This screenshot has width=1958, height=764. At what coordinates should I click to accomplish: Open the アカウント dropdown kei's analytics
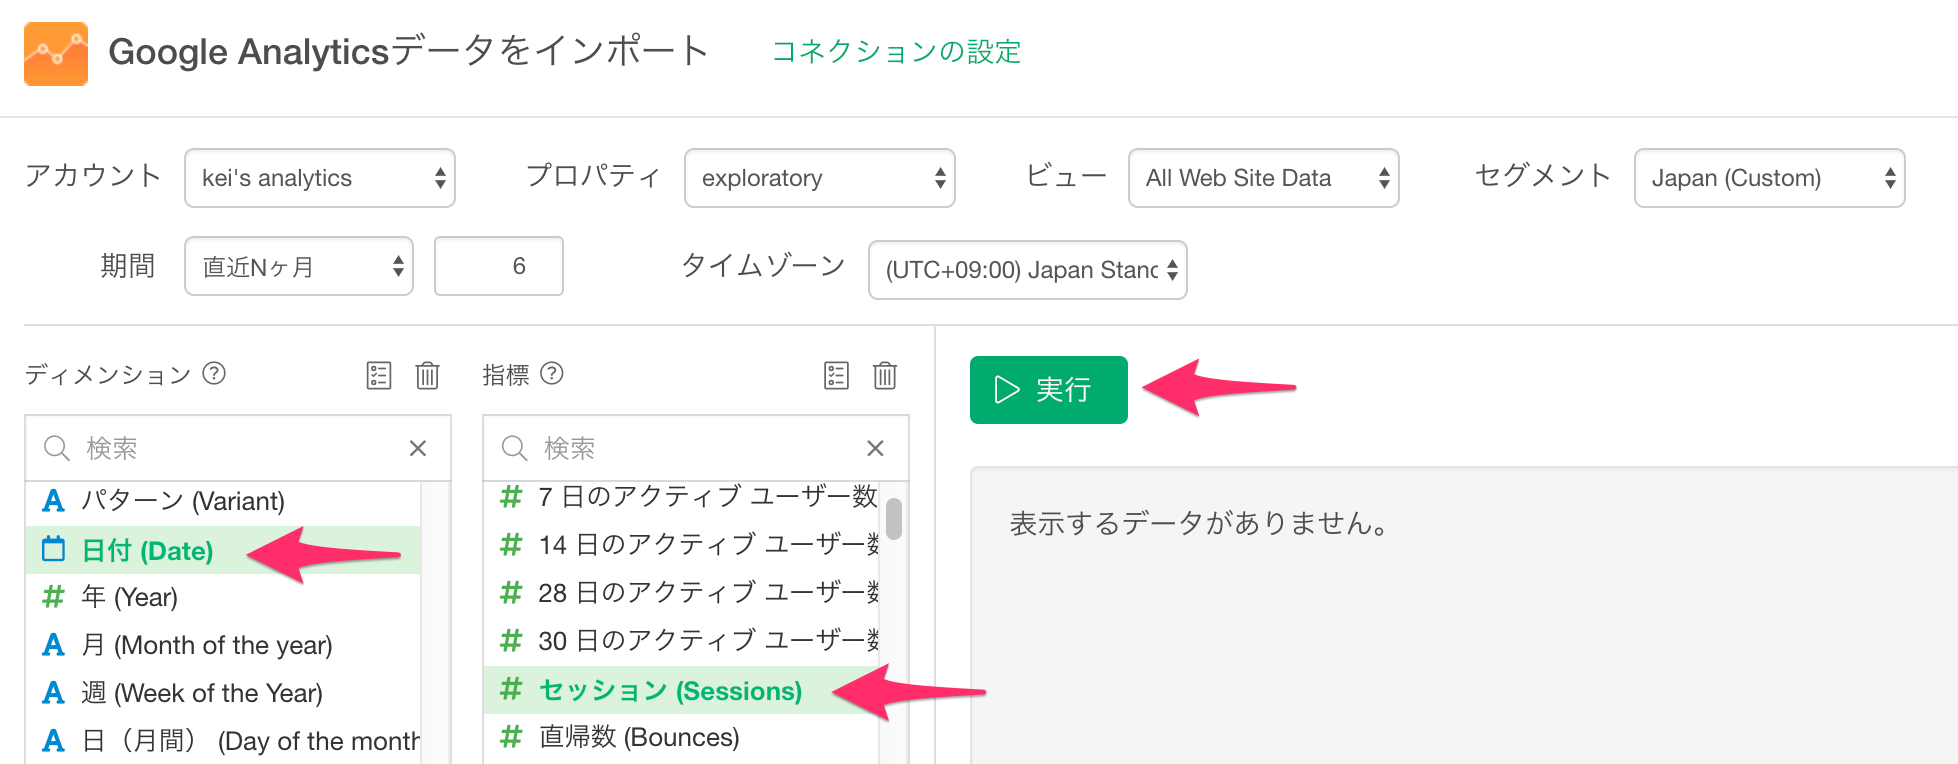click(320, 178)
